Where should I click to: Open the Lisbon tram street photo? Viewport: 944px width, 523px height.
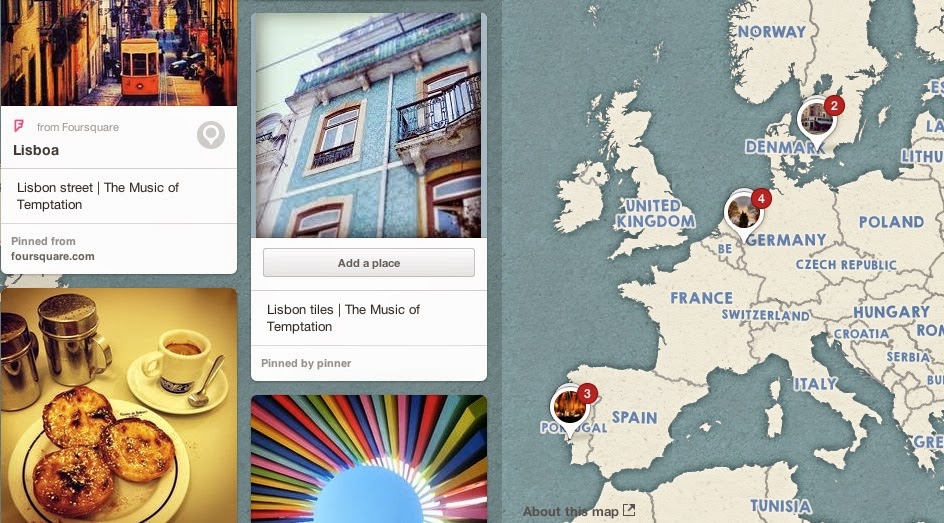[119, 53]
